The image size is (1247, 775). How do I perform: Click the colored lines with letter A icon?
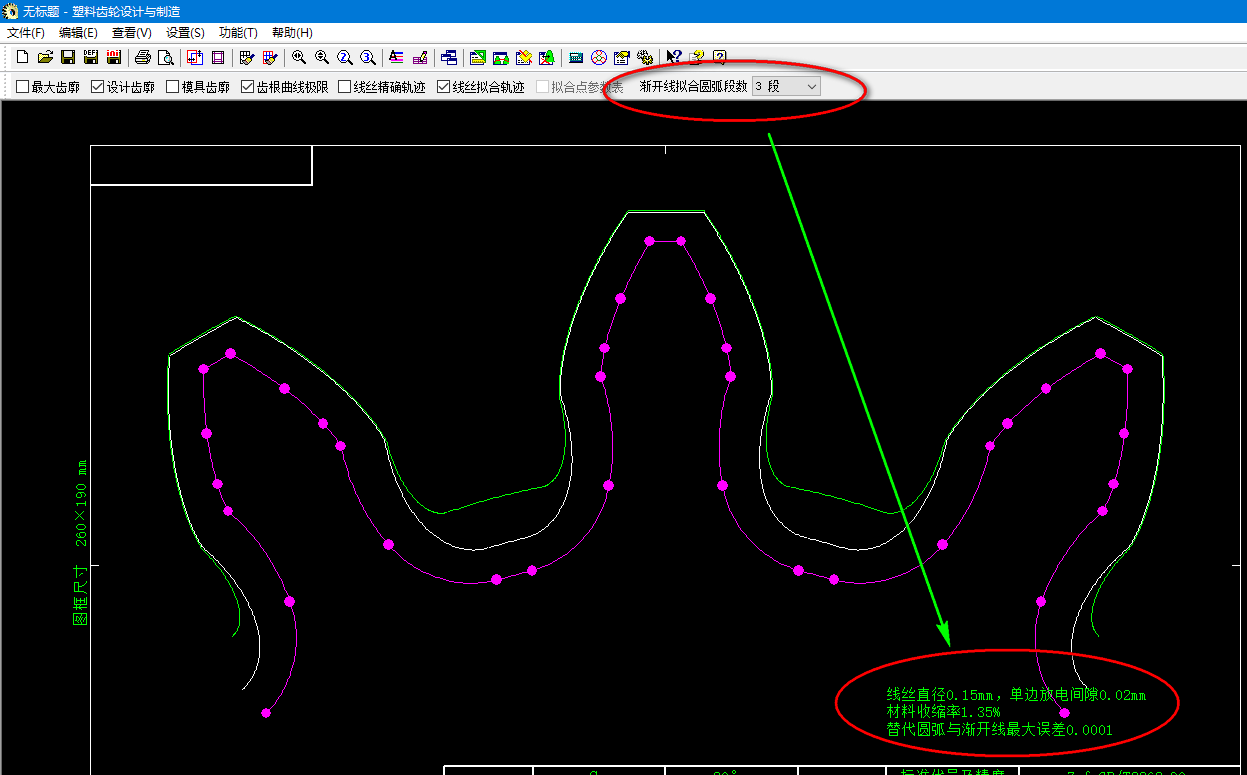coord(397,57)
